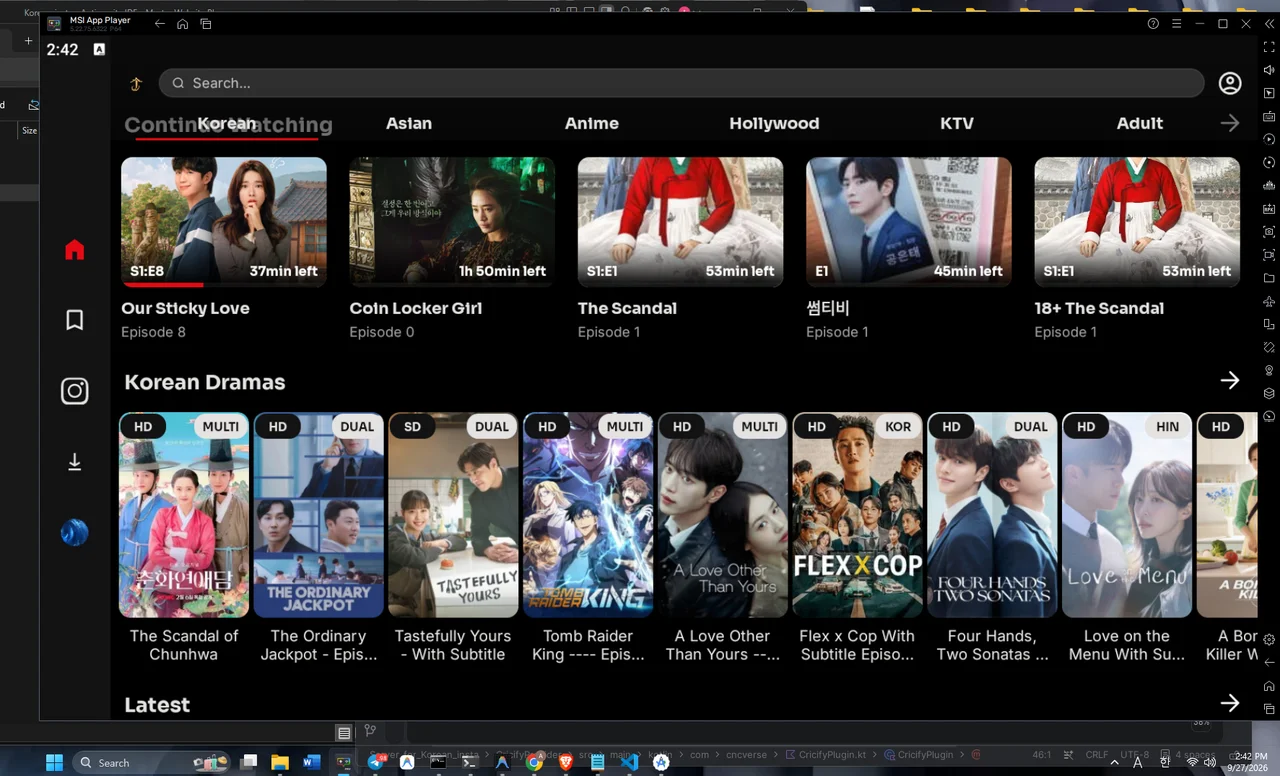Click the blue globe icon in sidebar
This screenshot has height=776, width=1280.
(x=74, y=533)
